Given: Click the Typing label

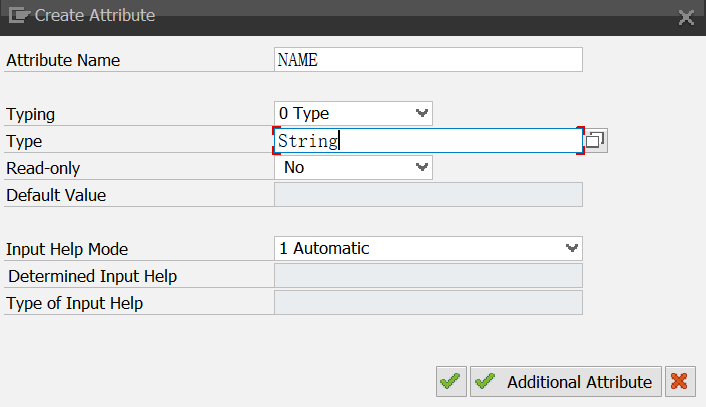Looking at the screenshot, I should 31,114.
